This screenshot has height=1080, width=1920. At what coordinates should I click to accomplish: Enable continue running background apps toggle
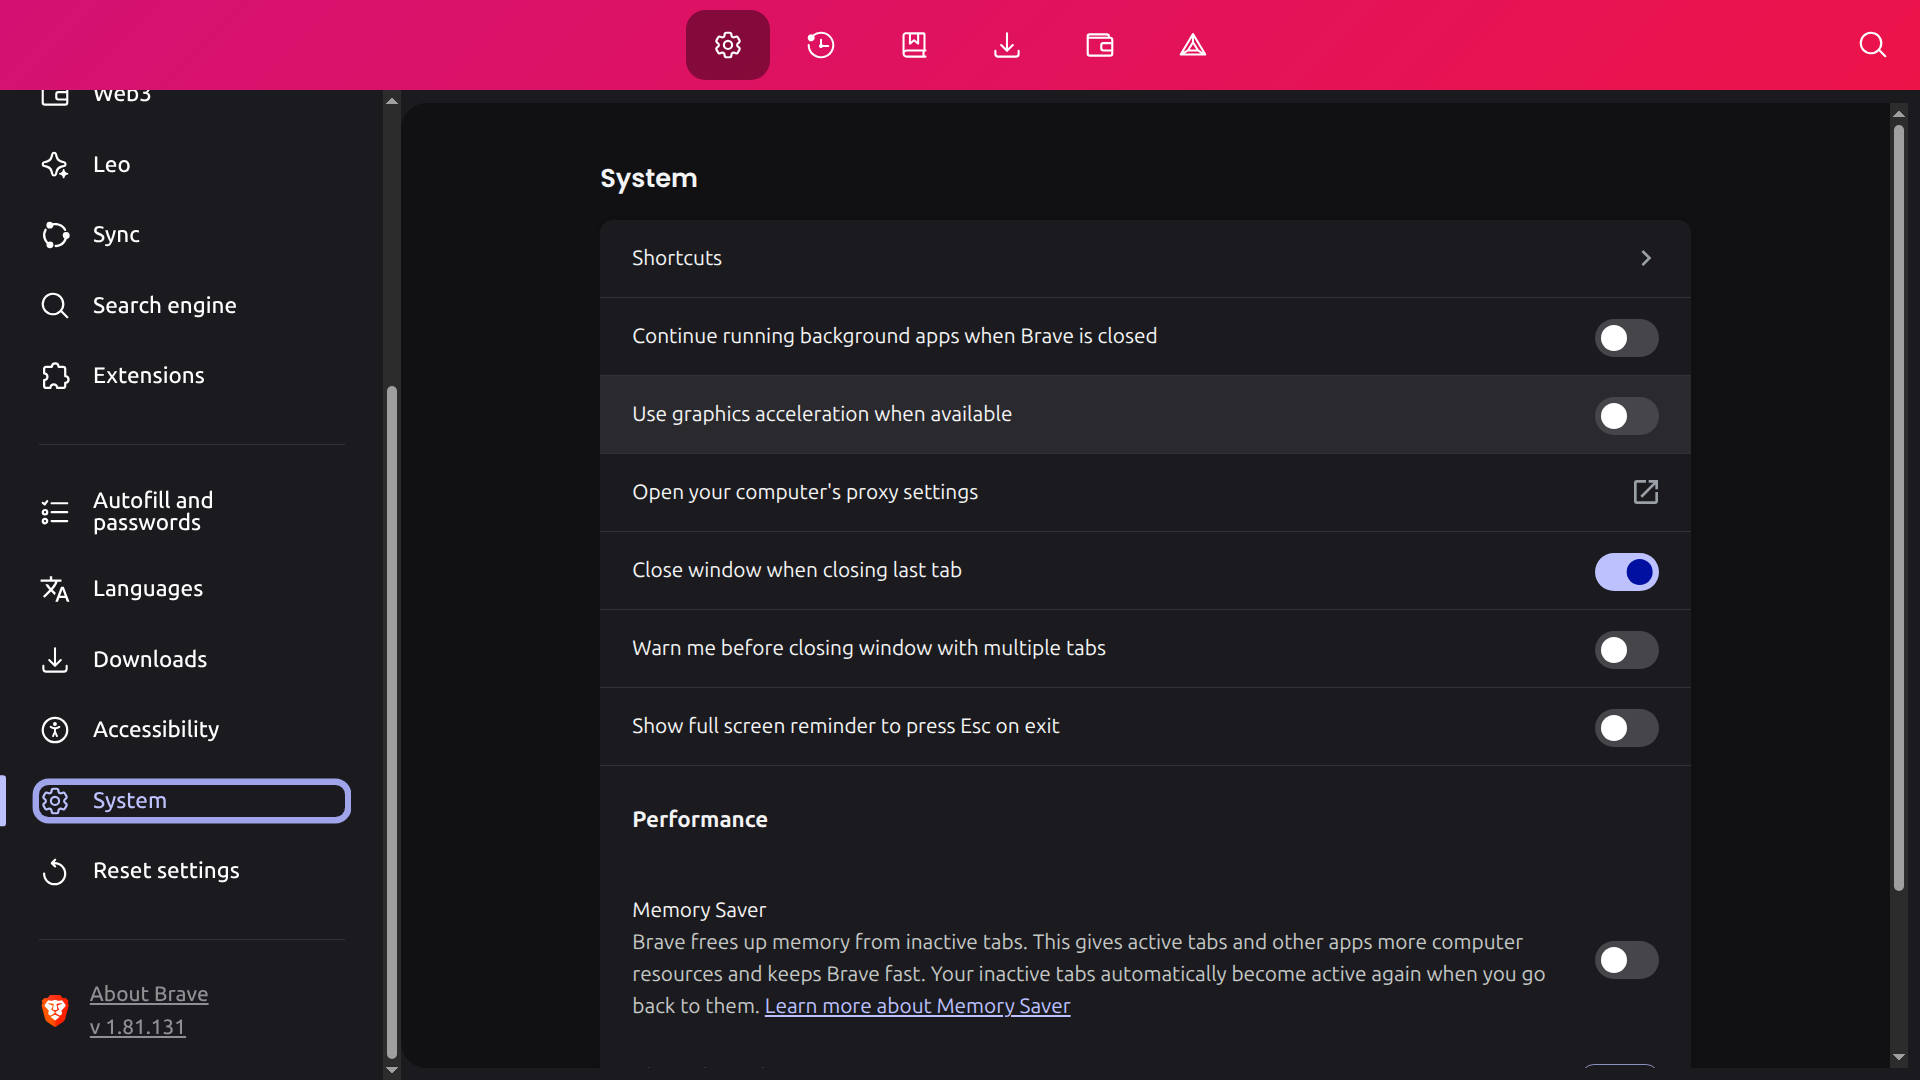tap(1626, 338)
